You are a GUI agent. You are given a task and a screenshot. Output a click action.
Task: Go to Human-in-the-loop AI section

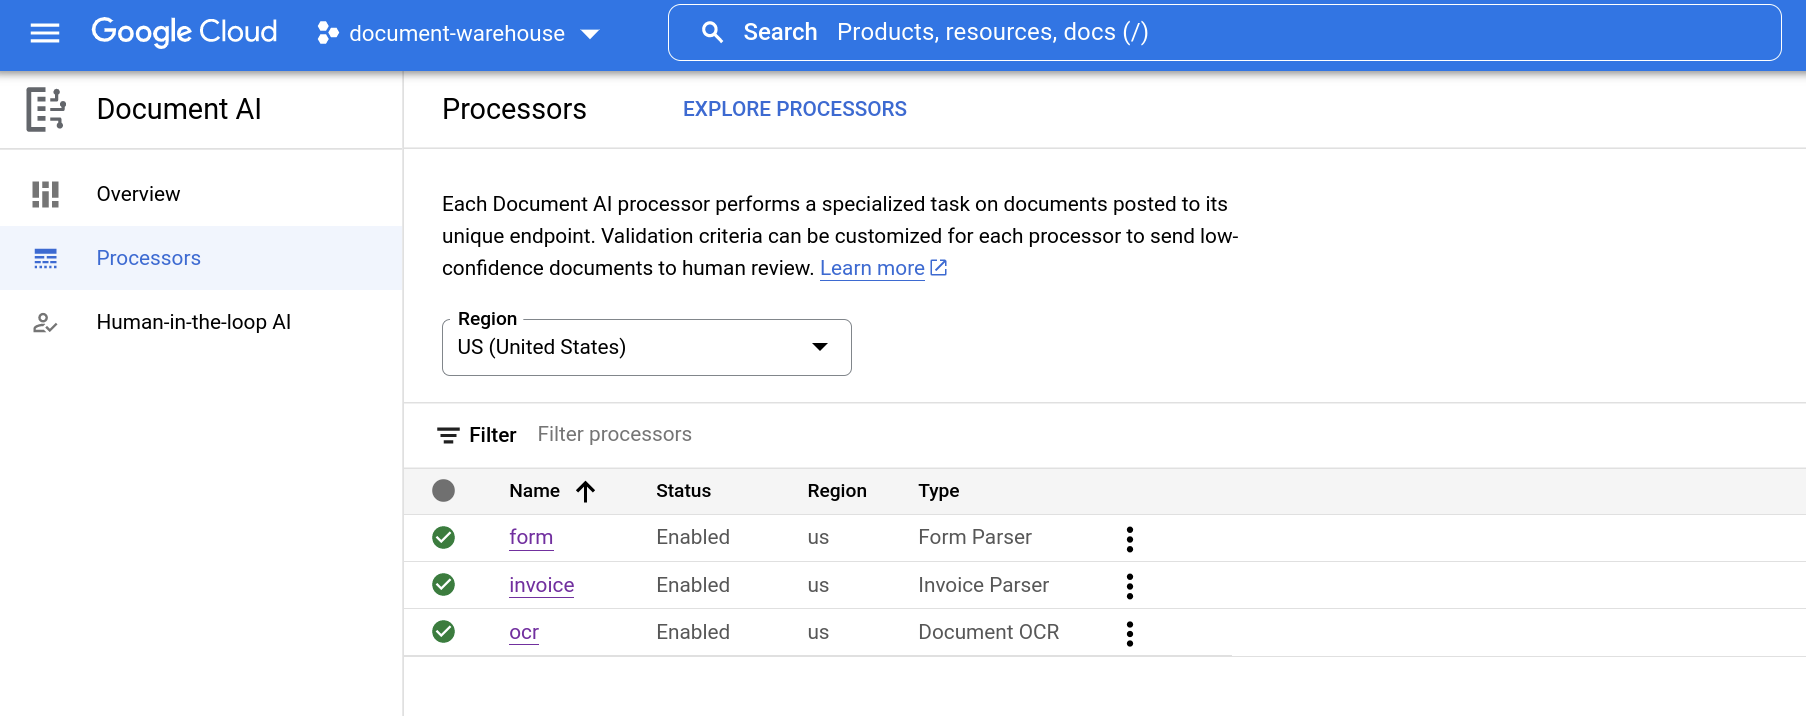coord(193,322)
